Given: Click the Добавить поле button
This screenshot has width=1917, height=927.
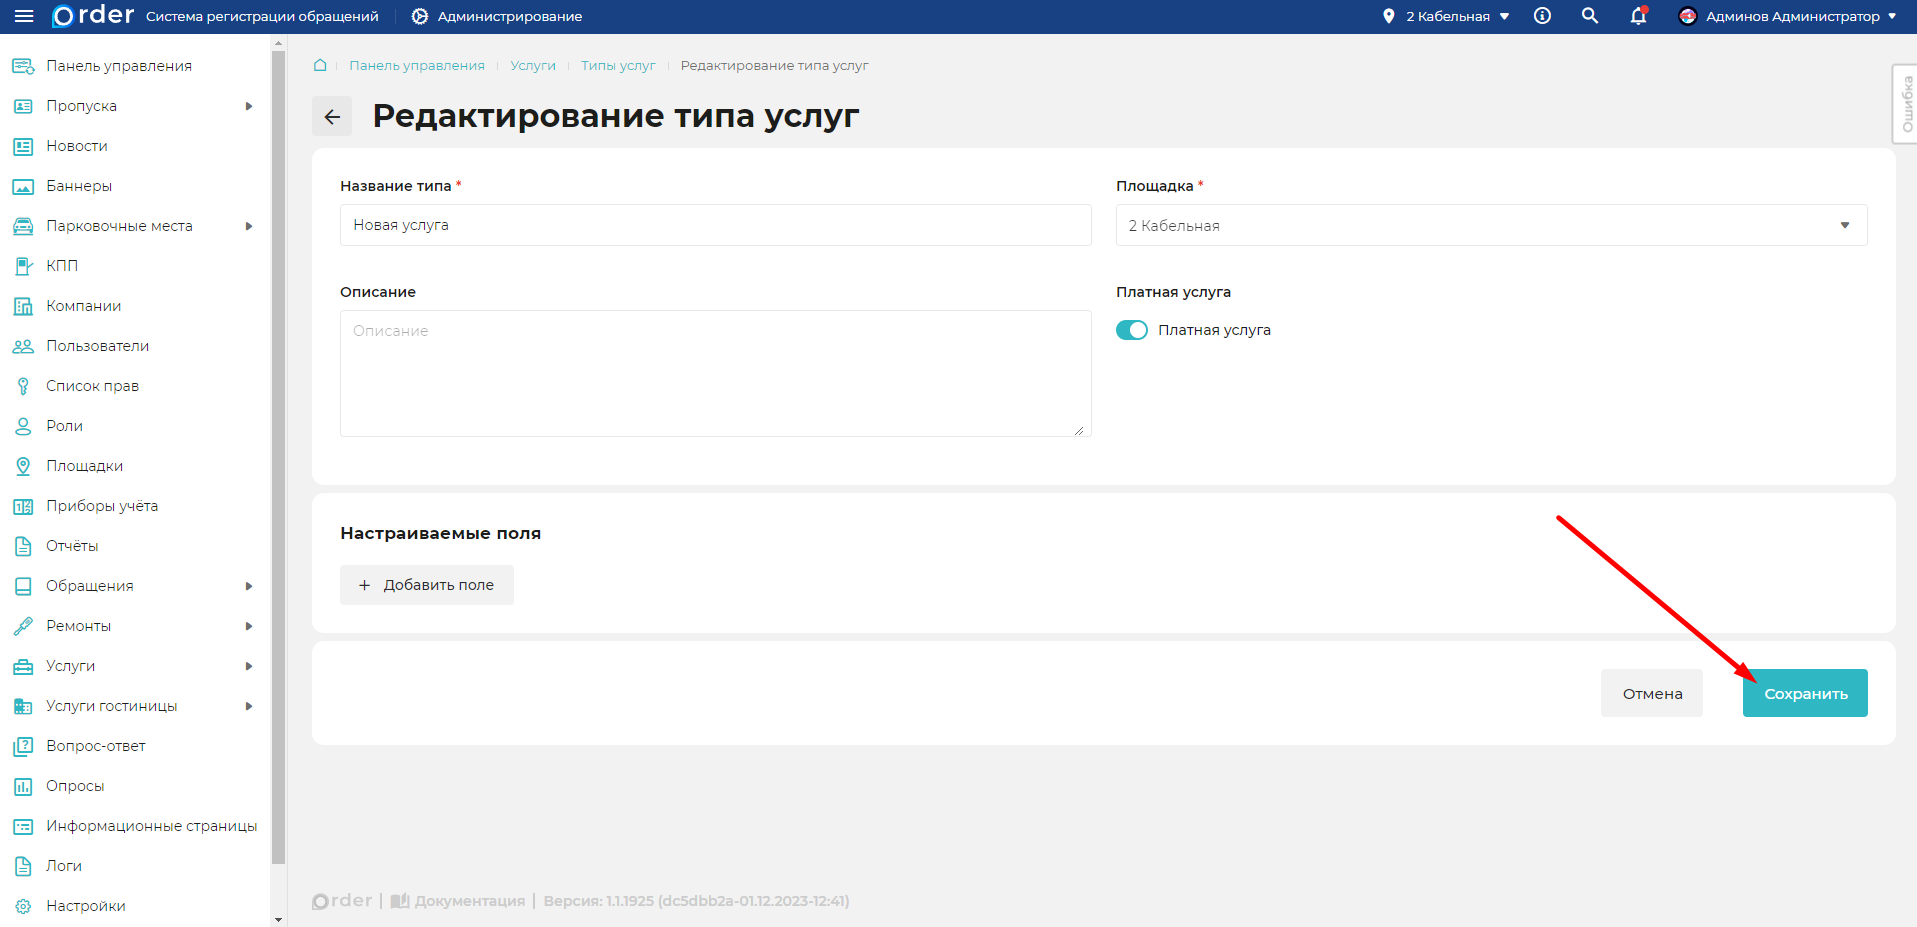Looking at the screenshot, I should pos(427,585).
